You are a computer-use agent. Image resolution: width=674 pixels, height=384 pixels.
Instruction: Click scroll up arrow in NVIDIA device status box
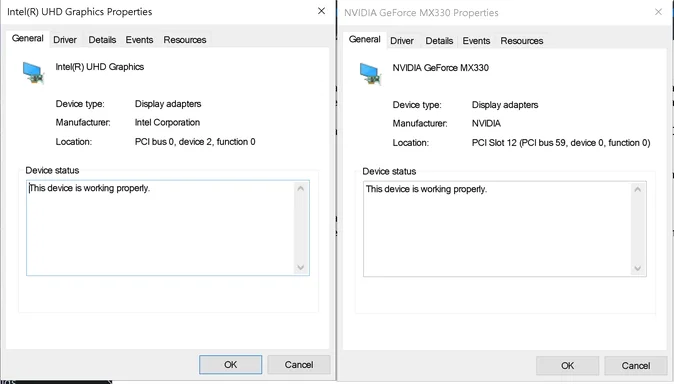pyautogui.click(x=637, y=189)
